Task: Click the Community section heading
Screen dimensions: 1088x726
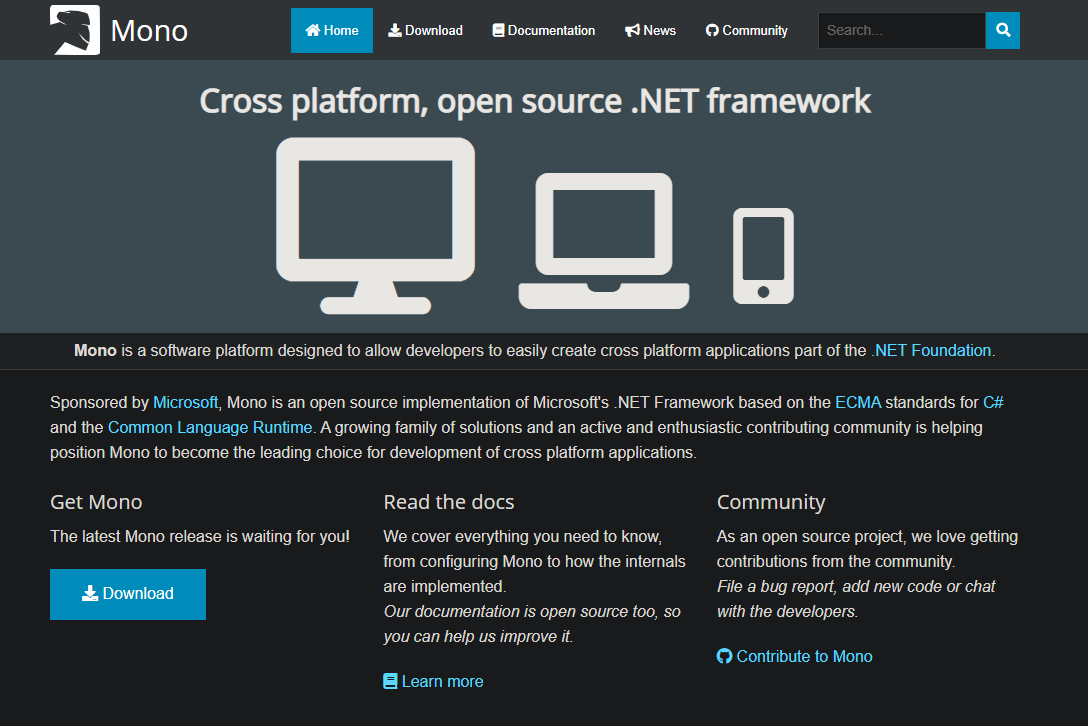Action: pyautogui.click(x=771, y=502)
